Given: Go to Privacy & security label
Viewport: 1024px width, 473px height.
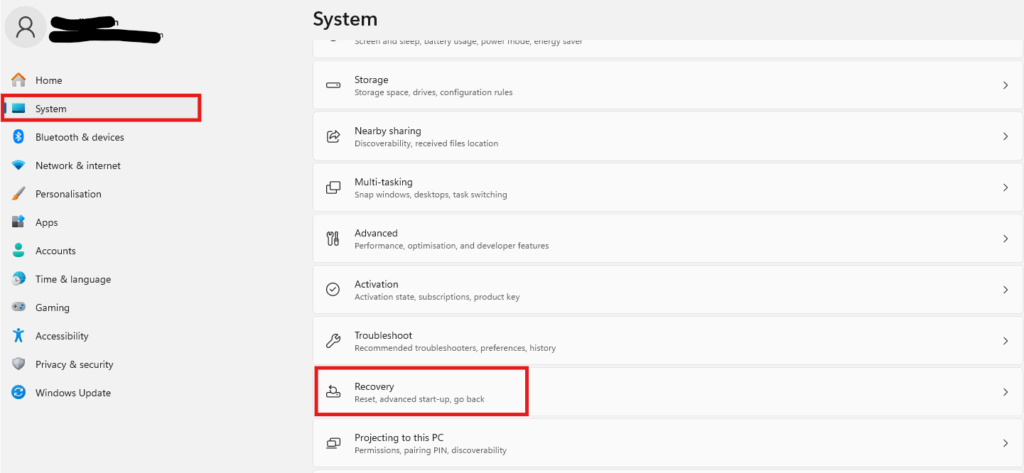Looking at the screenshot, I should [74, 365].
